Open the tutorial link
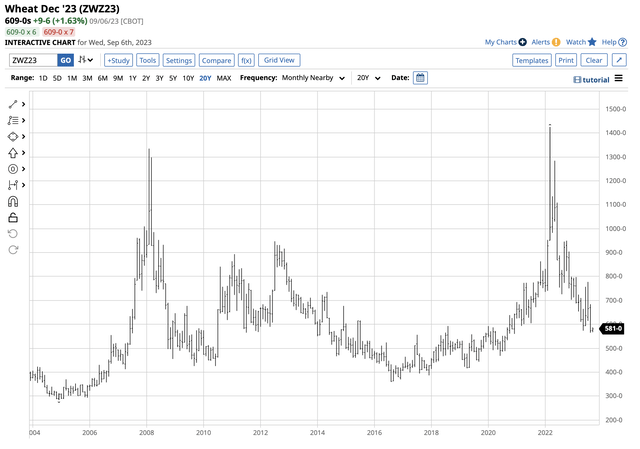Image resolution: width=640 pixels, height=449 pixels. pyautogui.click(x=591, y=80)
